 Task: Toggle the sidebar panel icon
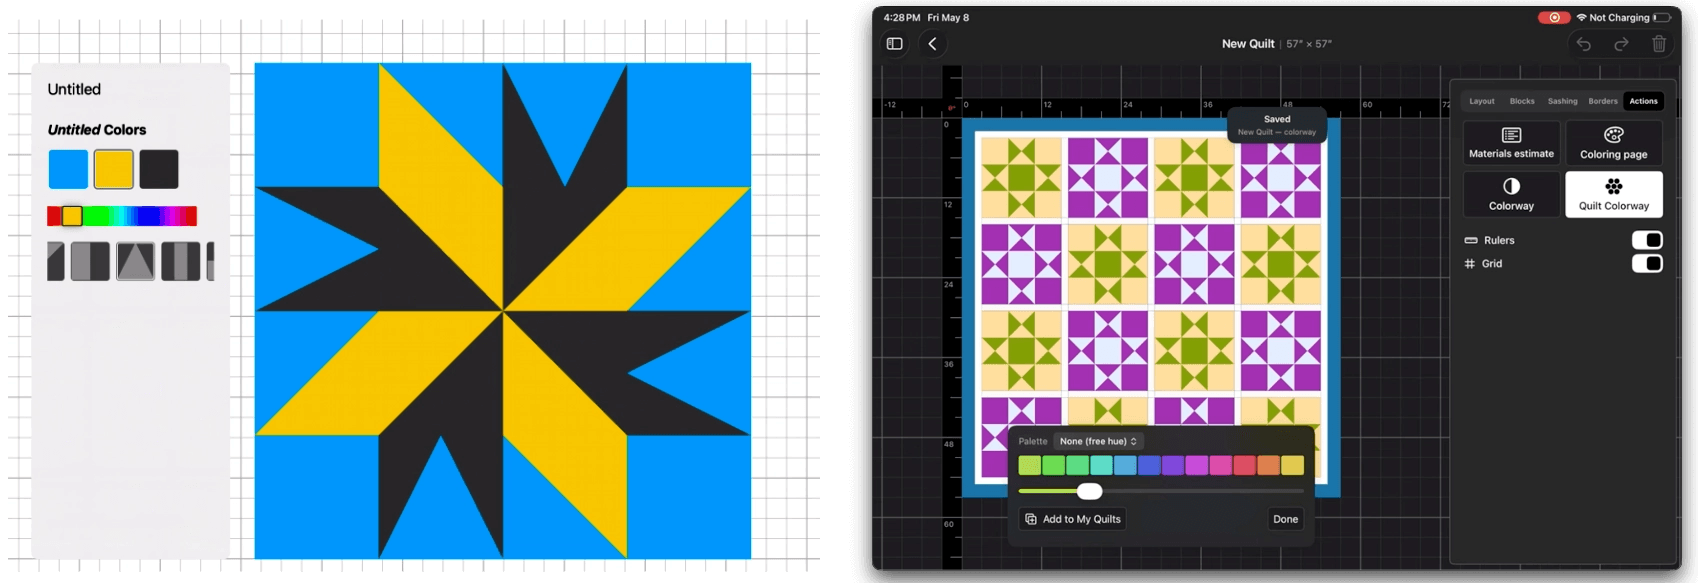895,44
